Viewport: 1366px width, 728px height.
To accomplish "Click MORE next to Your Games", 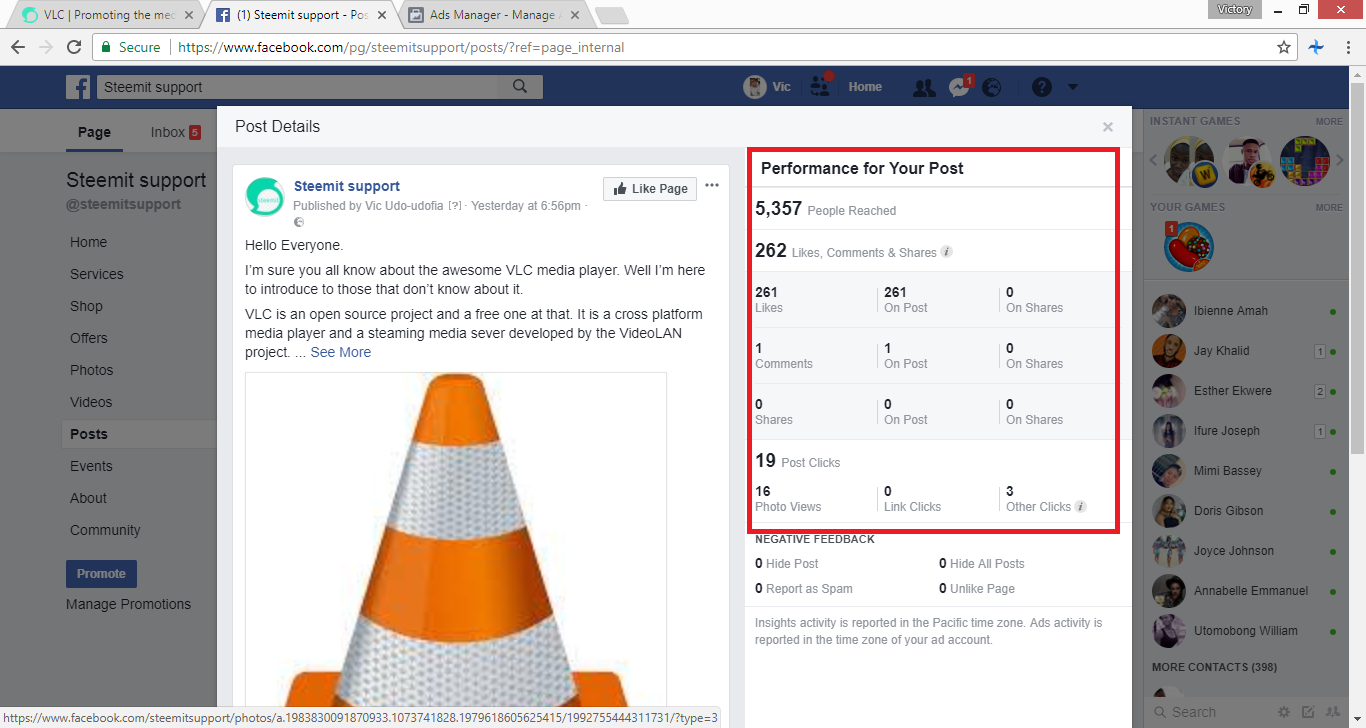I will pyautogui.click(x=1329, y=208).
